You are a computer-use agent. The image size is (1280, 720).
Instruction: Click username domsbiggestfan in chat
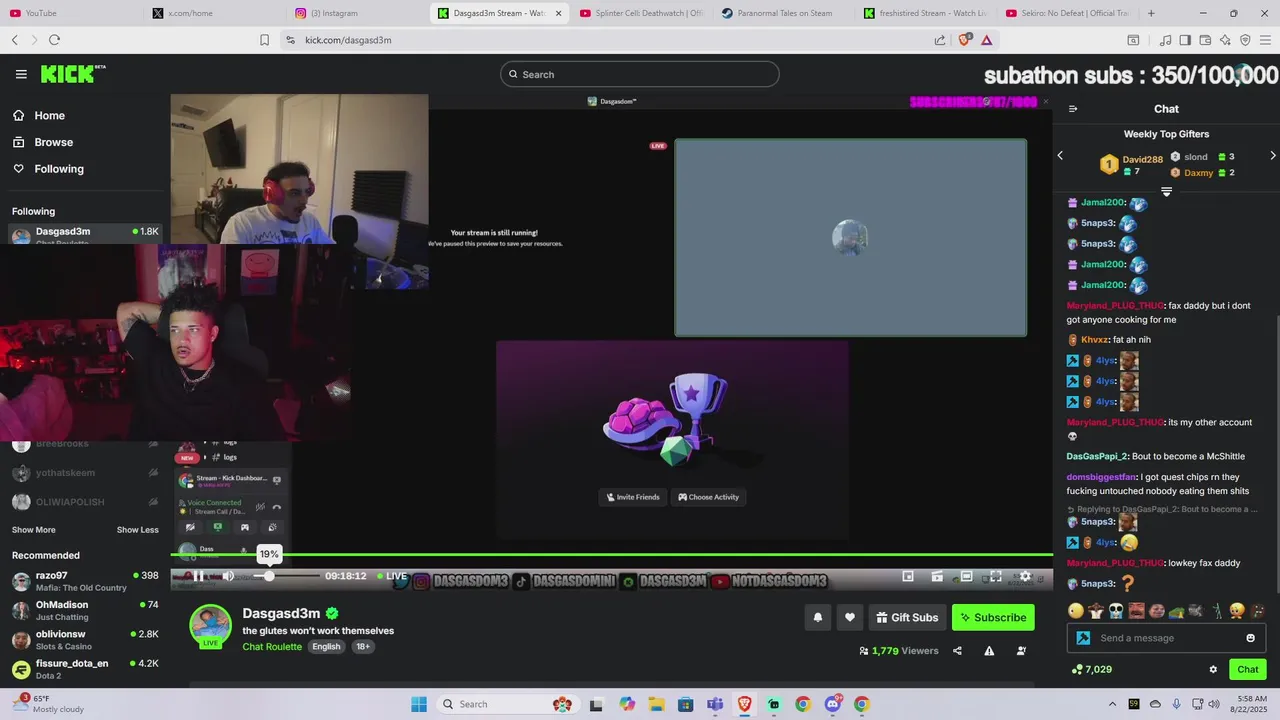pyautogui.click(x=1101, y=477)
